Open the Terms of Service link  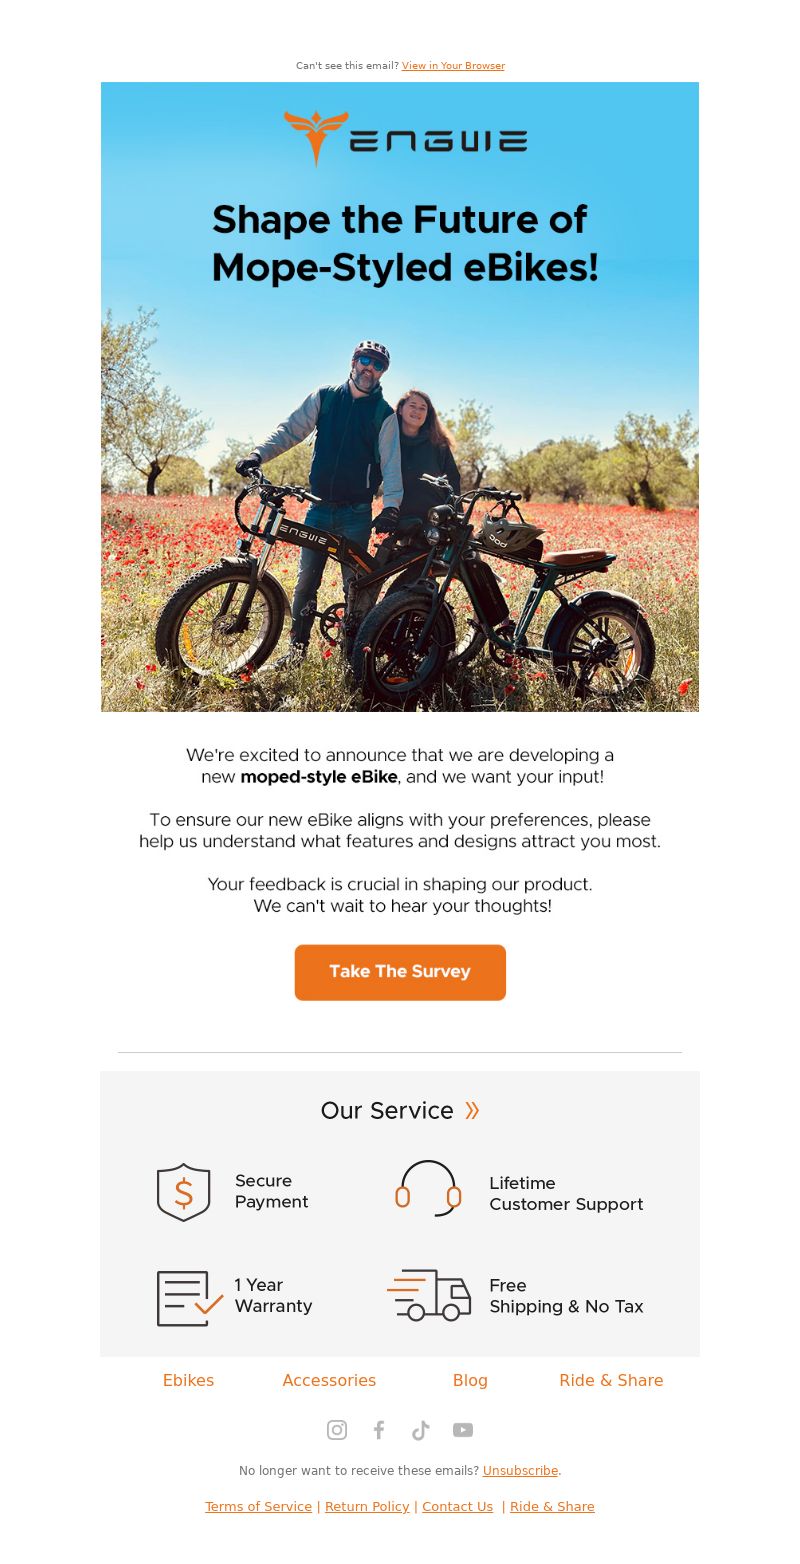[x=259, y=1507]
